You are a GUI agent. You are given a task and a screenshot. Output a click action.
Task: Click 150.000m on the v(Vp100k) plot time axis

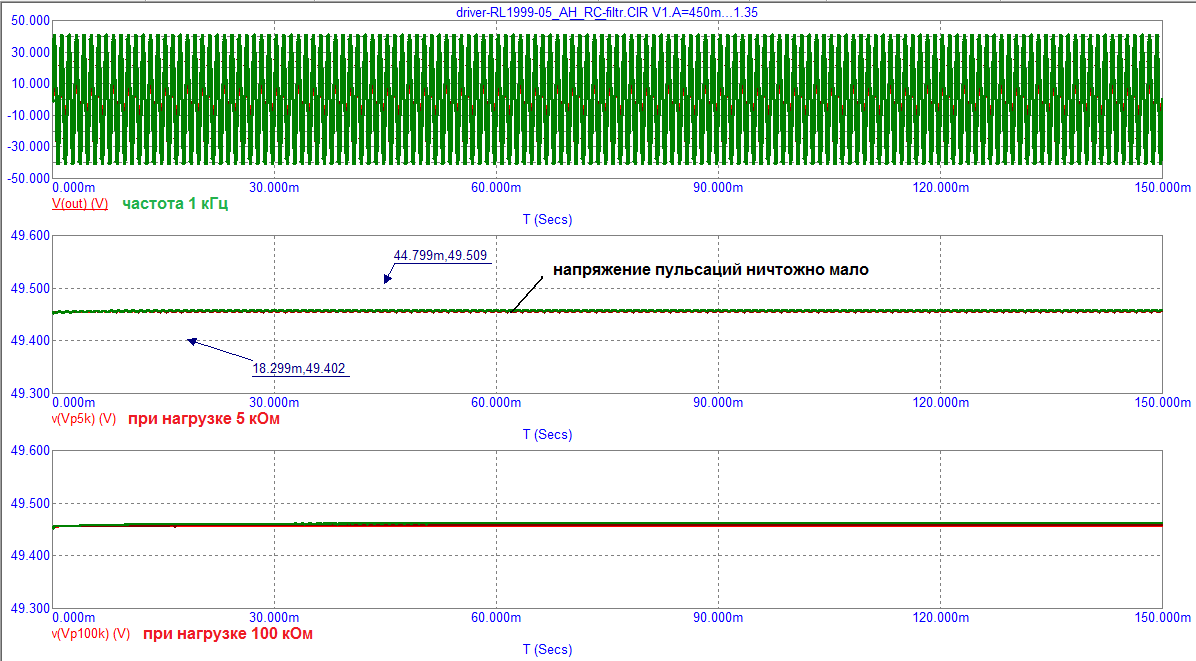[x=1162, y=618]
